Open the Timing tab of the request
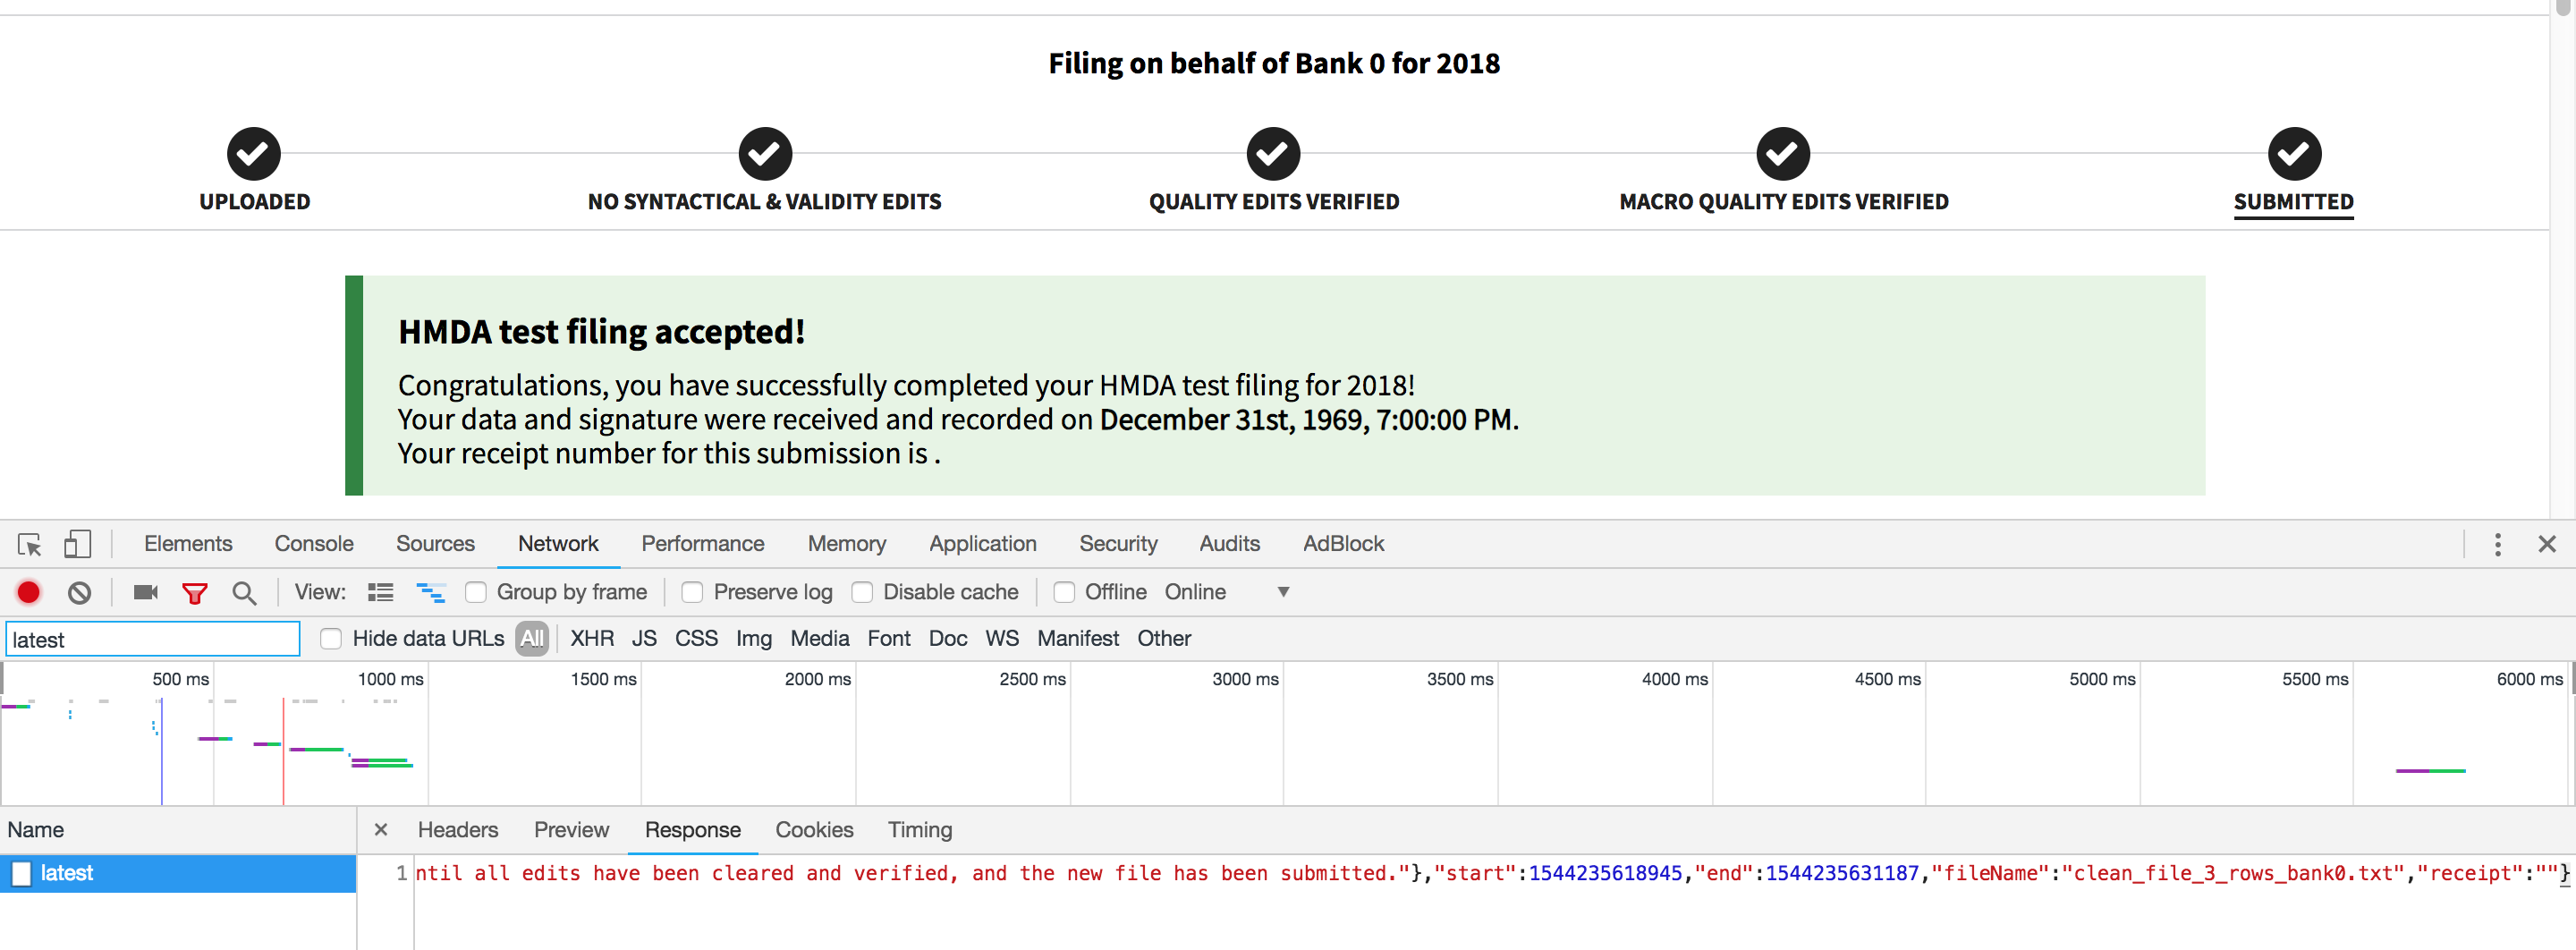Viewport: 2576px width, 950px height. (920, 829)
